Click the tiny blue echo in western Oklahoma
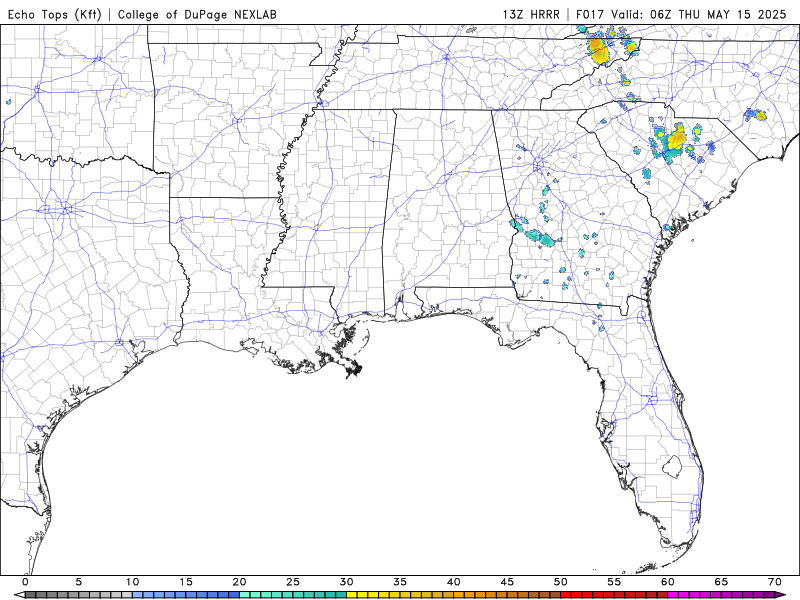Screen dimensions: 800x600 [8, 102]
